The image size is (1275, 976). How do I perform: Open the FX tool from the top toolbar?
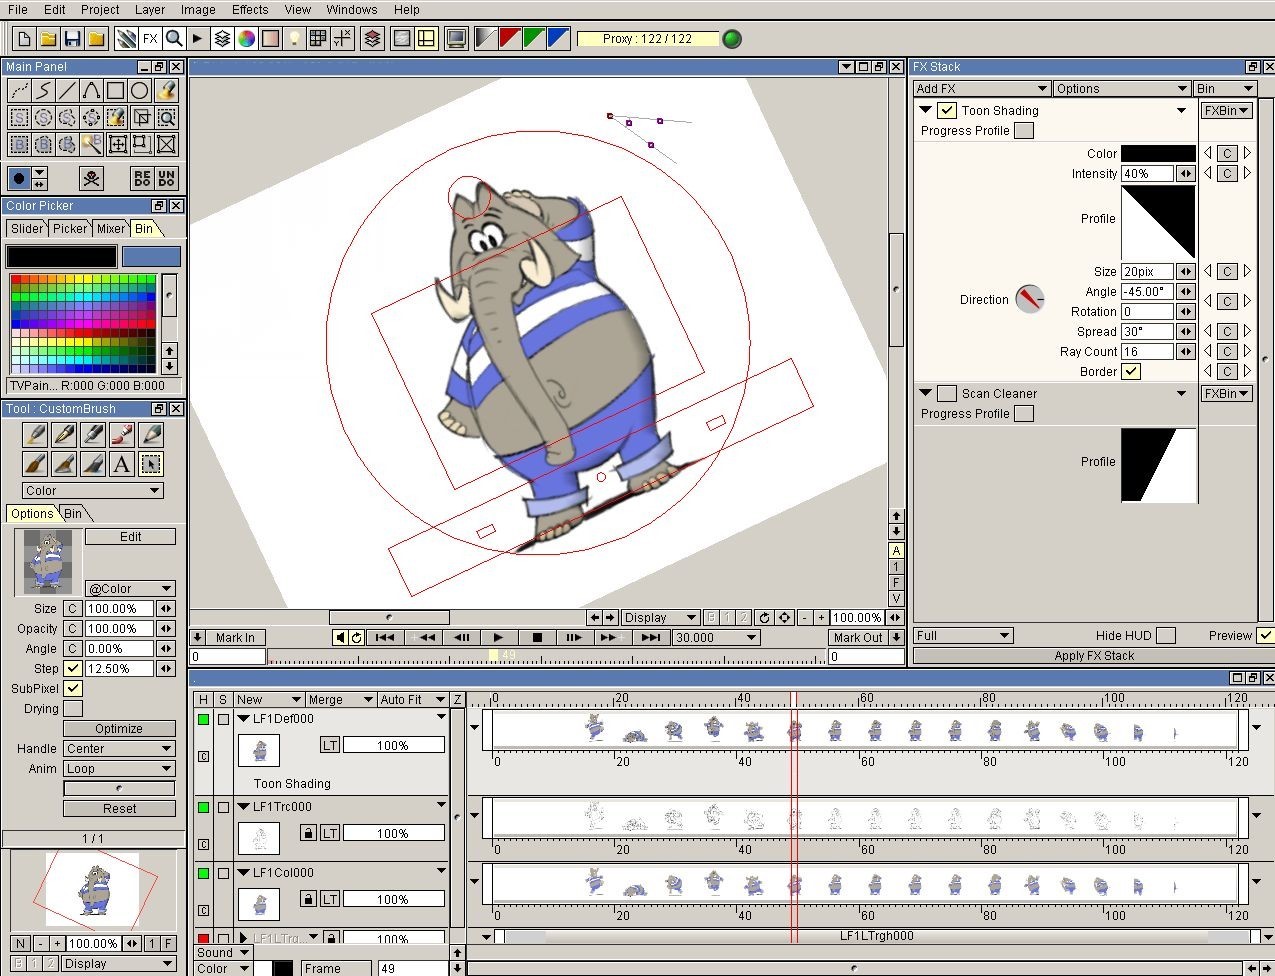(150, 38)
